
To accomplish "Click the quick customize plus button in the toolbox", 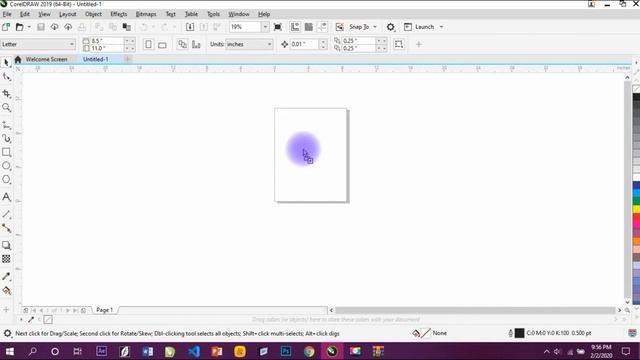I will (6, 309).
